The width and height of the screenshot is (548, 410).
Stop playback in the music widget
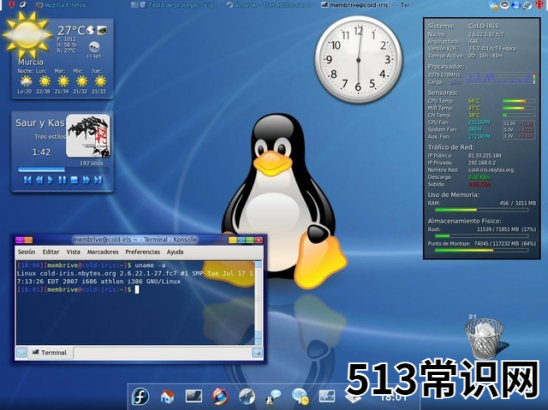click(74, 180)
